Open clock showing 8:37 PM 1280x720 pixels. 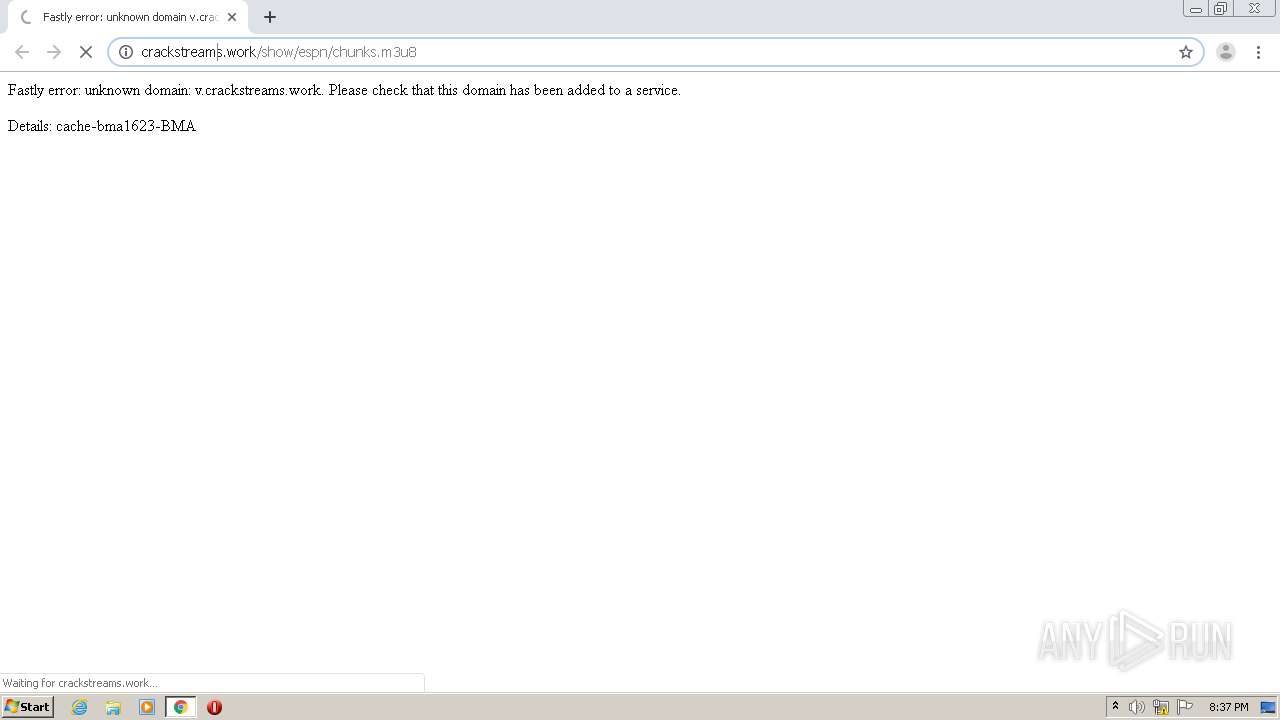[x=1228, y=707]
